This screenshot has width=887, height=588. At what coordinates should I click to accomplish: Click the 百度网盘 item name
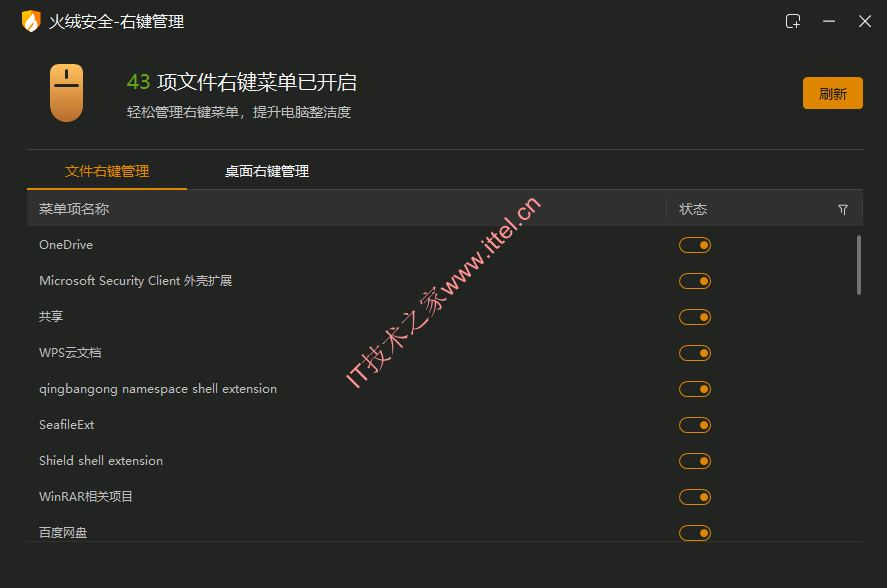click(63, 533)
